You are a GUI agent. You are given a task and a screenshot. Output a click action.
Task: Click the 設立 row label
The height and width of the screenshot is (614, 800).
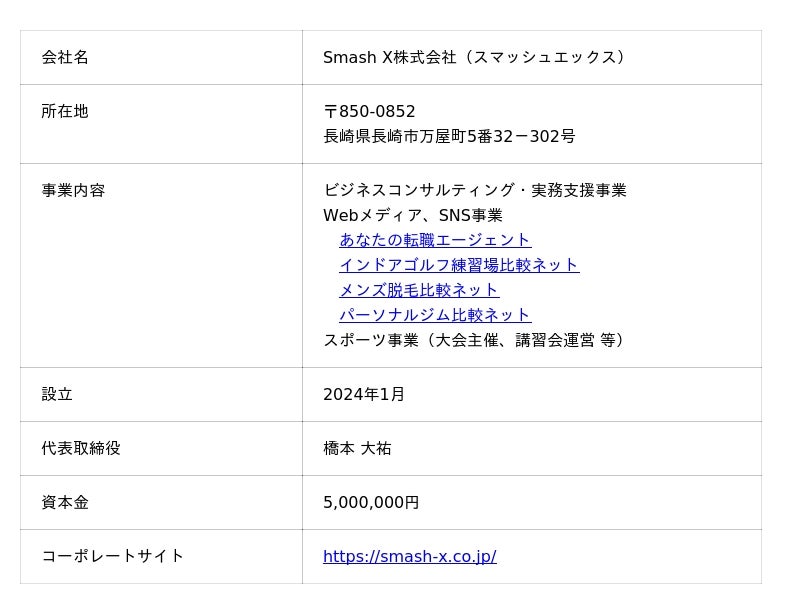click(x=57, y=394)
